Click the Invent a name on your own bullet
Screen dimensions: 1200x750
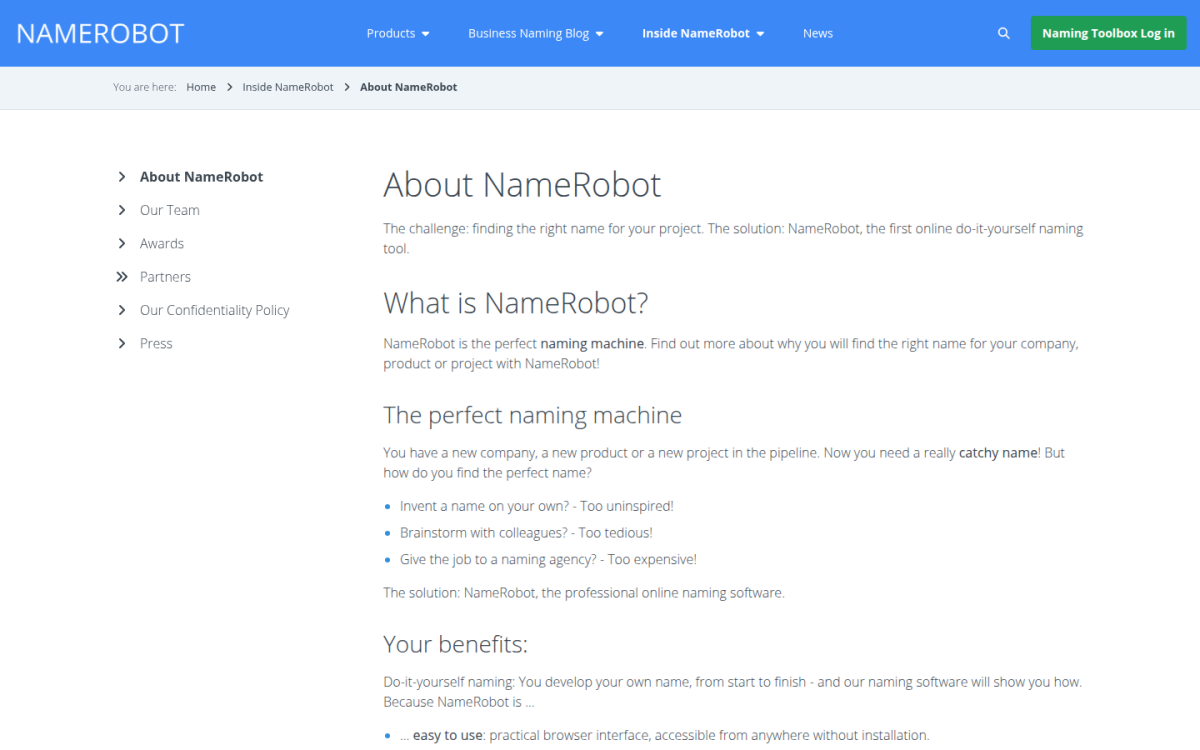pos(537,506)
